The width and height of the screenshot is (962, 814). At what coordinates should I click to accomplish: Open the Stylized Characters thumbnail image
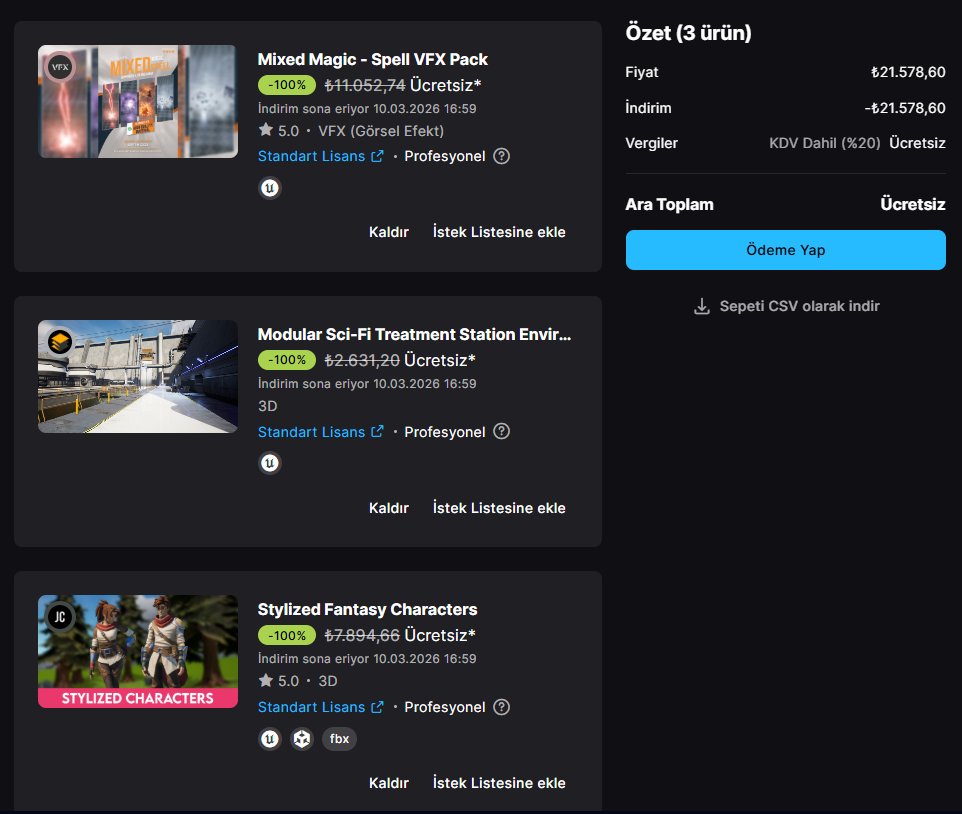pos(138,651)
